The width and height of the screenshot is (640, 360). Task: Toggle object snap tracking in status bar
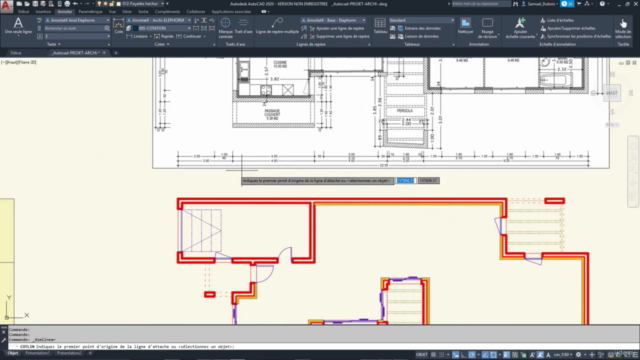[485, 355]
